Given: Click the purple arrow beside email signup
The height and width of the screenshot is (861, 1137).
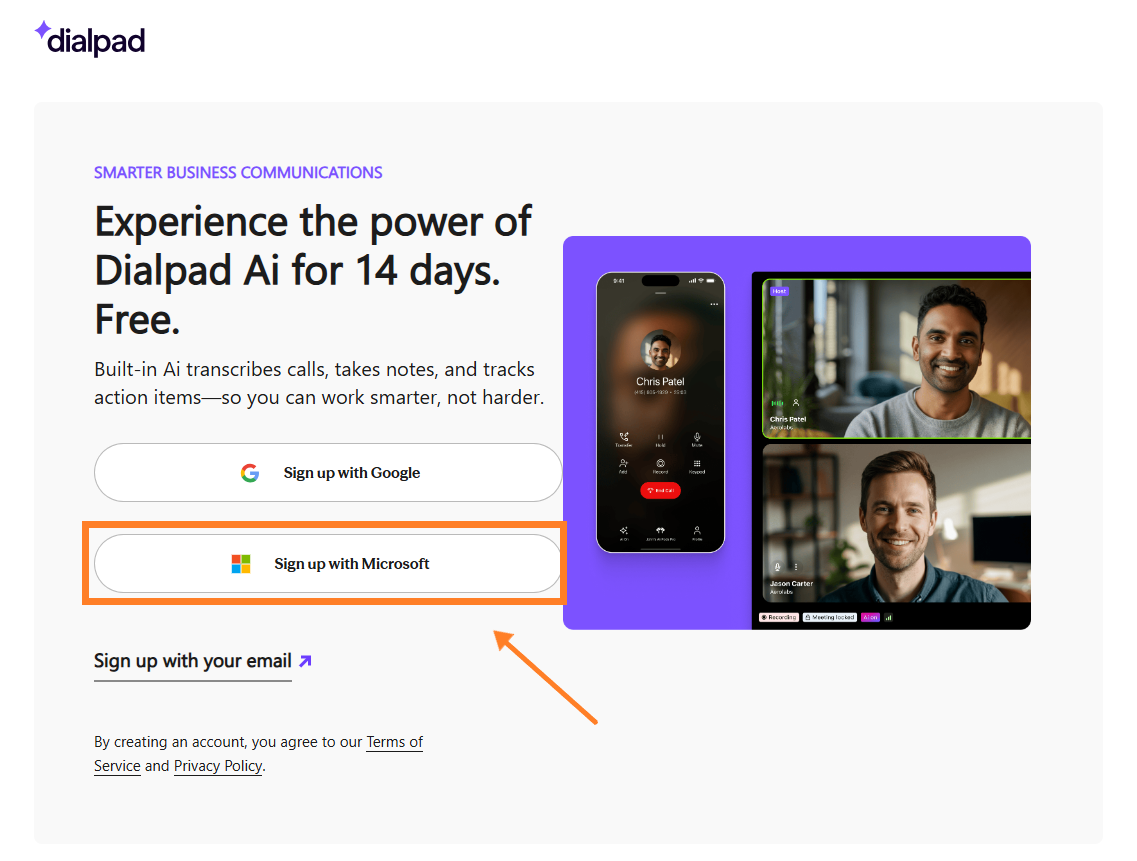Looking at the screenshot, I should pyautogui.click(x=305, y=661).
